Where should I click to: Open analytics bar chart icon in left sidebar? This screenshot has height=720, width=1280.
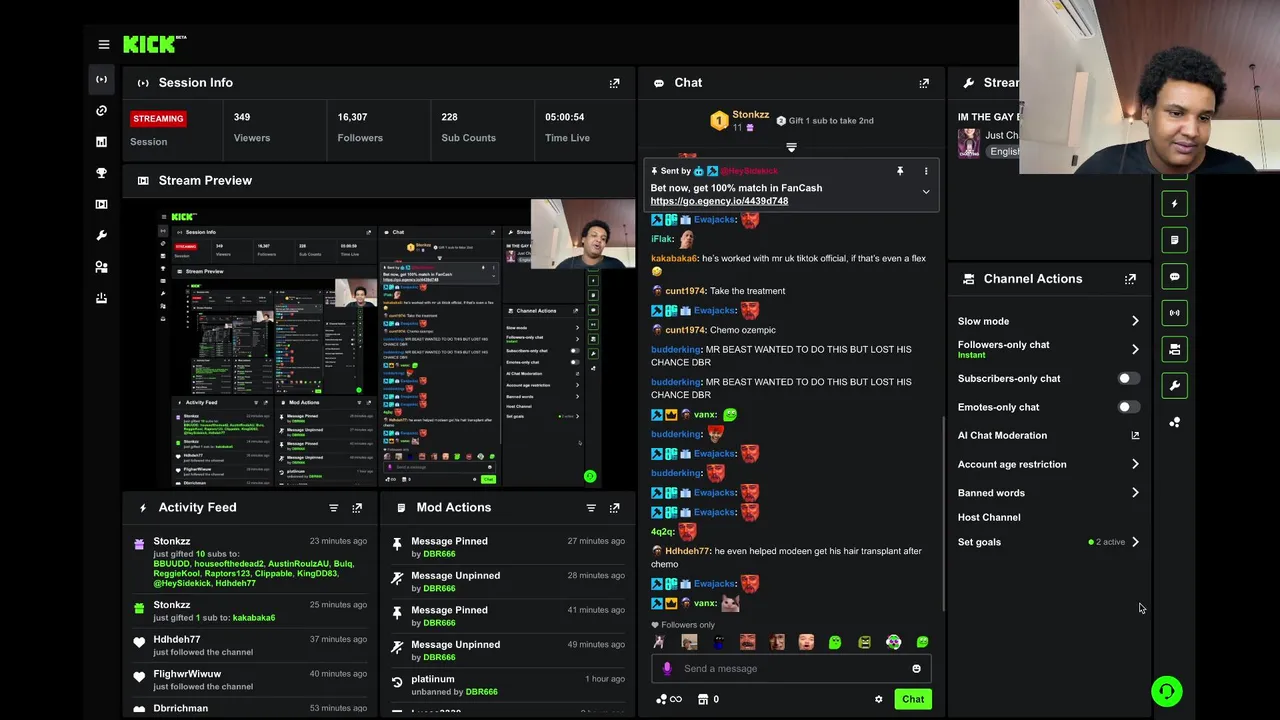[x=101, y=142]
